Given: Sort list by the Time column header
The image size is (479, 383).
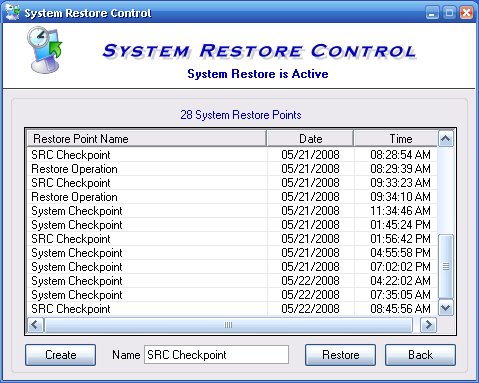Looking at the screenshot, I should [396, 139].
